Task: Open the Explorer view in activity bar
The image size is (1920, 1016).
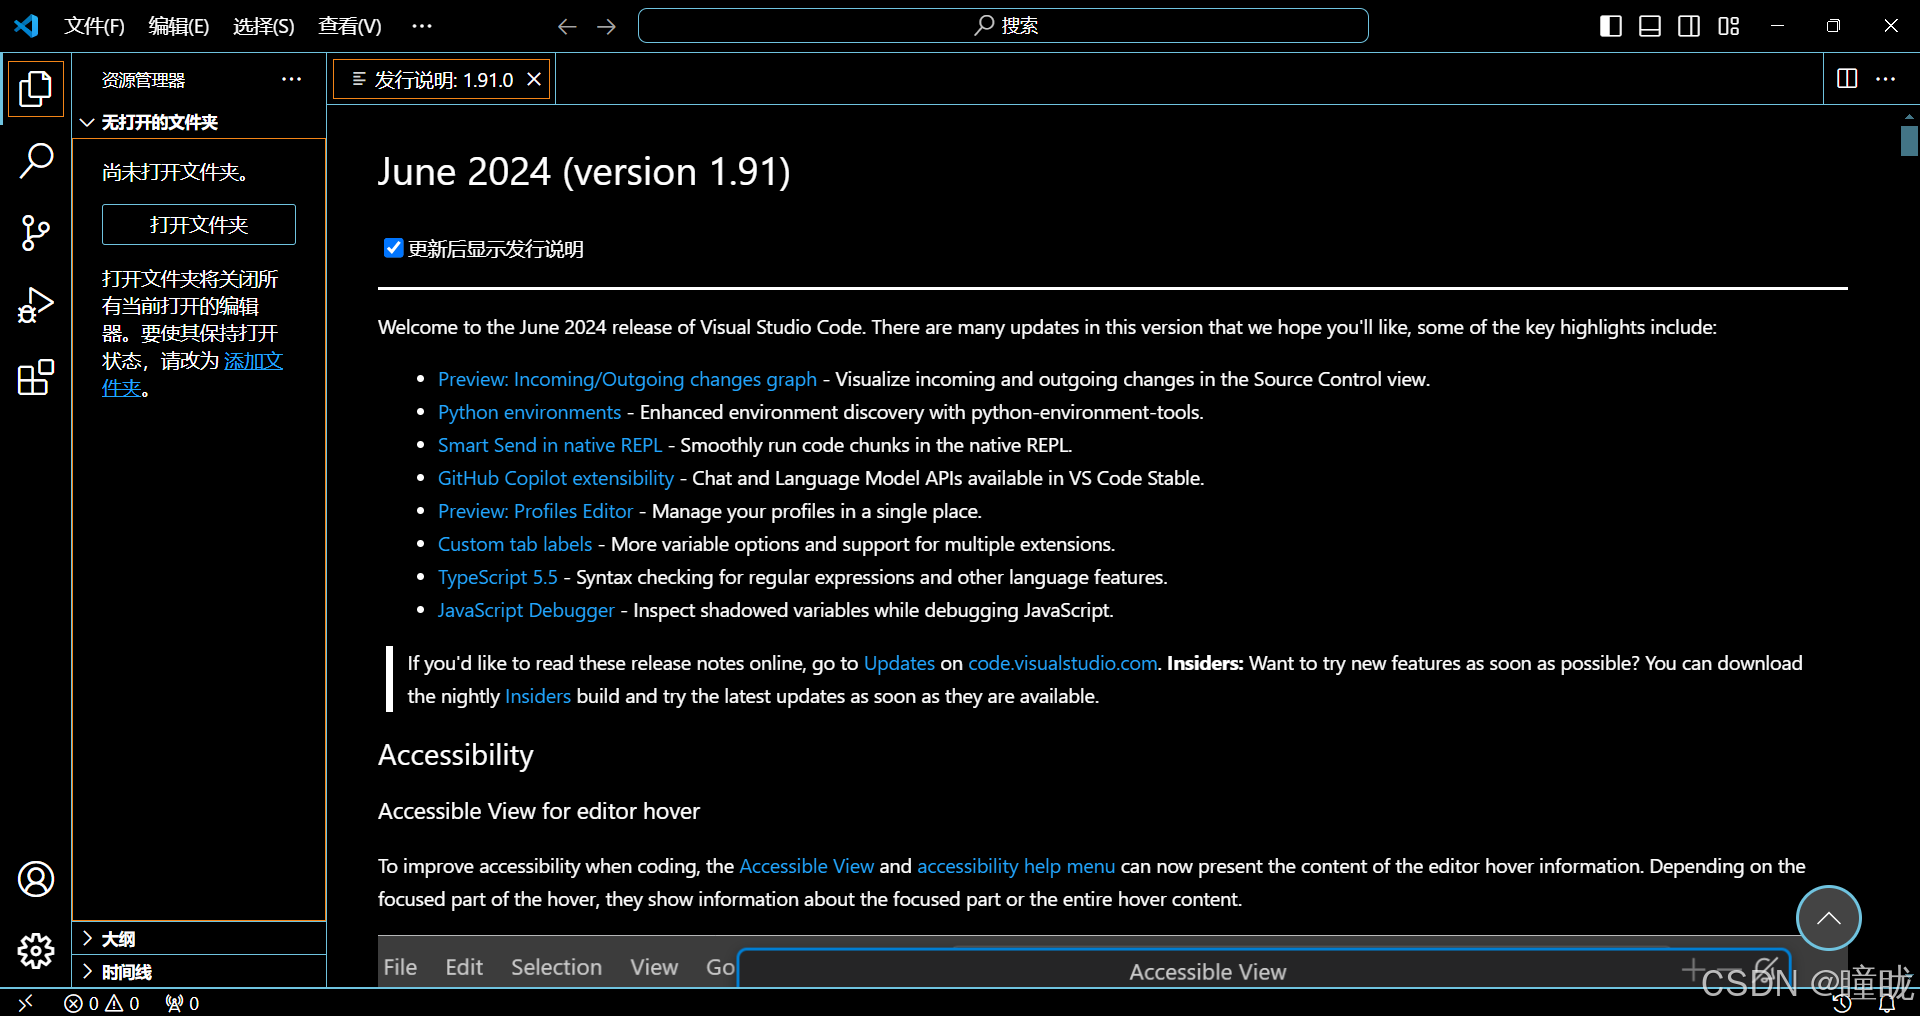Action: point(36,89)
